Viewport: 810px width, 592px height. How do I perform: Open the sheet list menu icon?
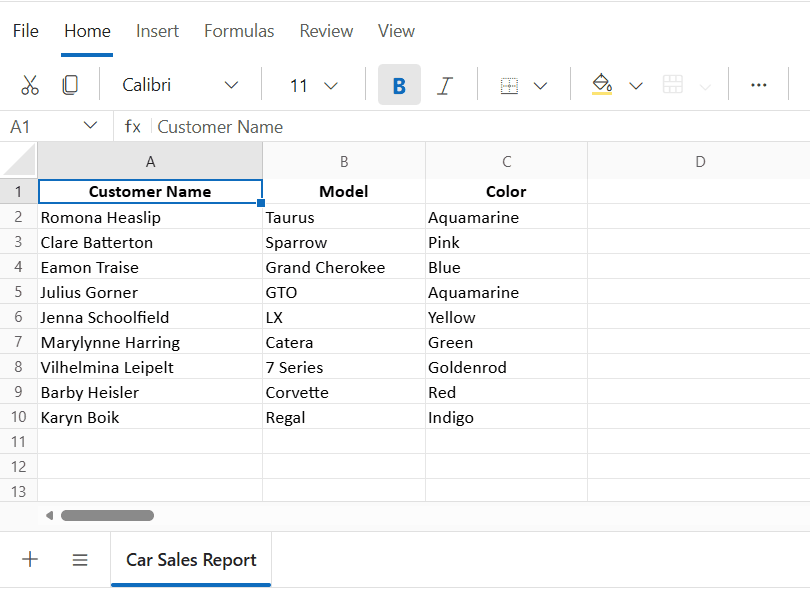click(80, 559)
